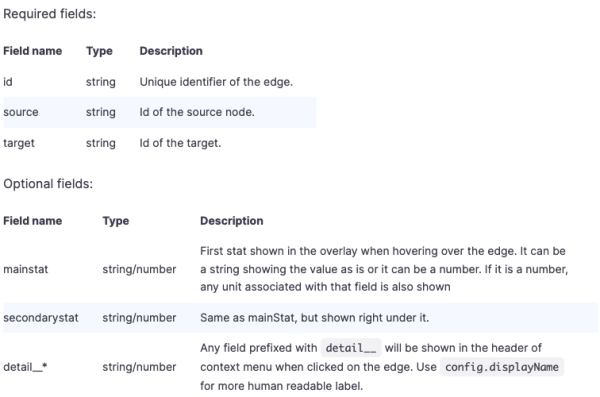Image resolution: width=600 pixels, height=397 pixels.
Task: Click 'Id of the target.' description
Action: click(x=180, y=143)
